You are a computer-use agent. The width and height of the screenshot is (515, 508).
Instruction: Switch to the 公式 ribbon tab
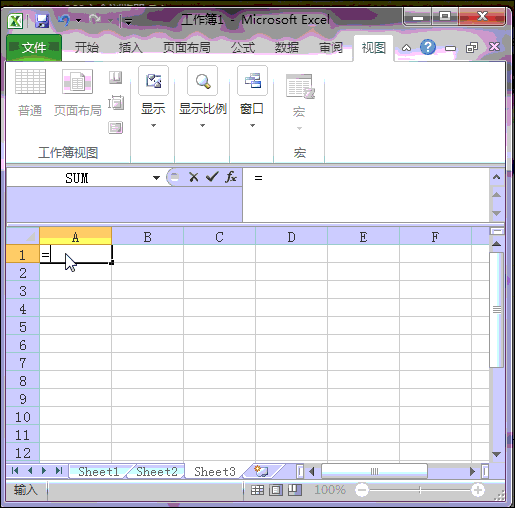point(243,47)
